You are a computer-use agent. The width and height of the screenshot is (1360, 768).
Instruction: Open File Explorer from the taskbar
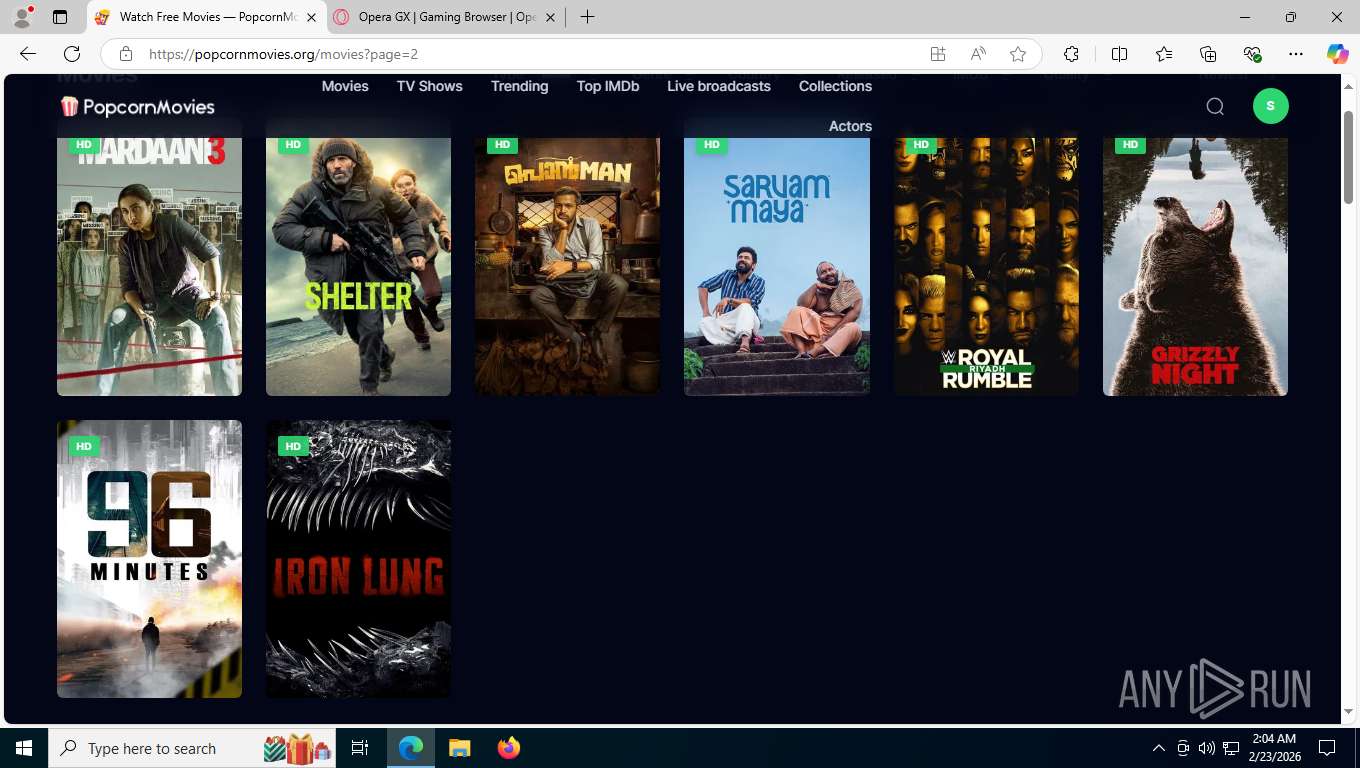pos(459,748)
